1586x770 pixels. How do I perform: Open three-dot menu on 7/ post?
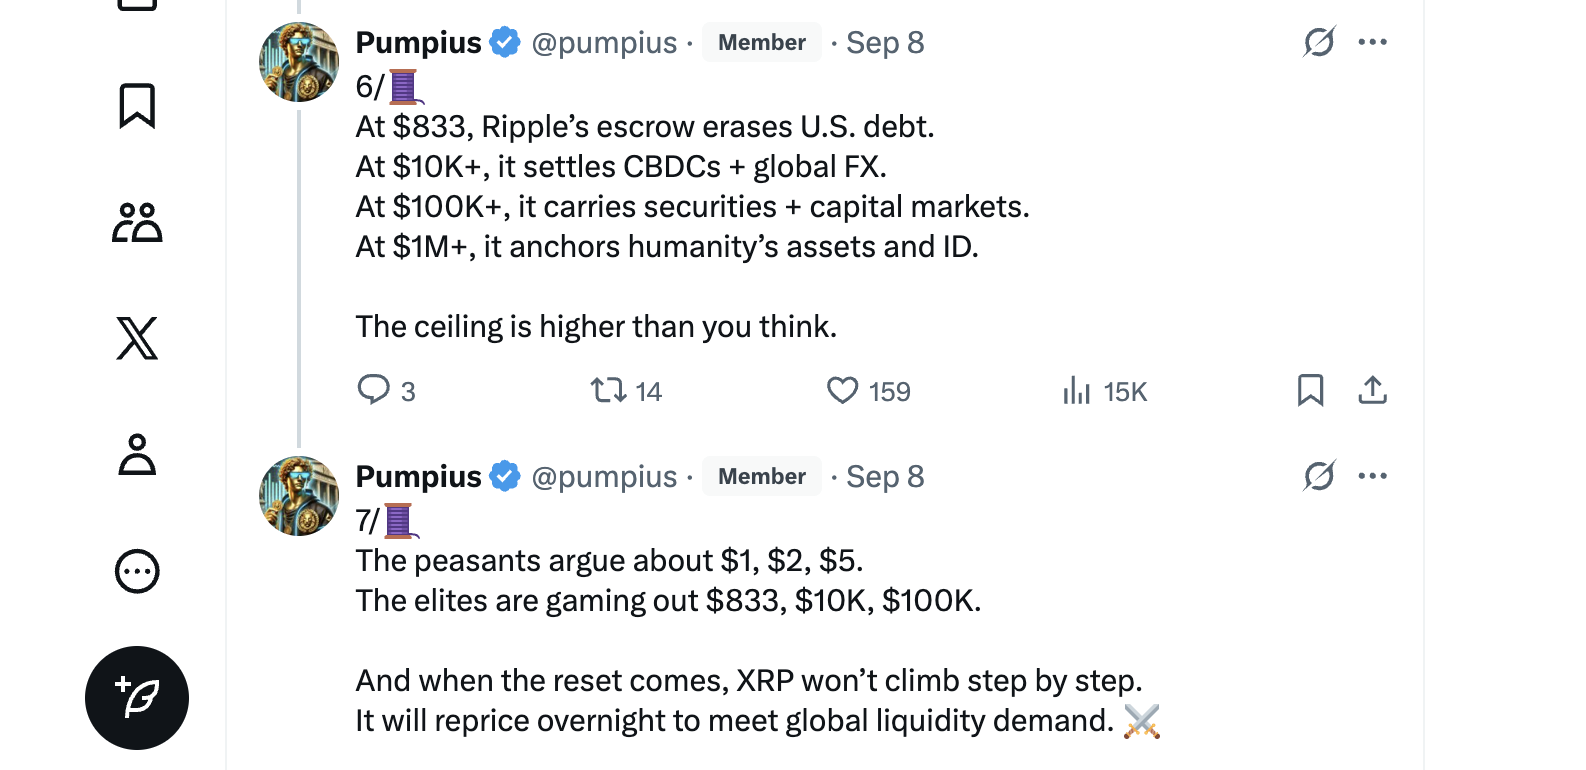coord(1373,476)
